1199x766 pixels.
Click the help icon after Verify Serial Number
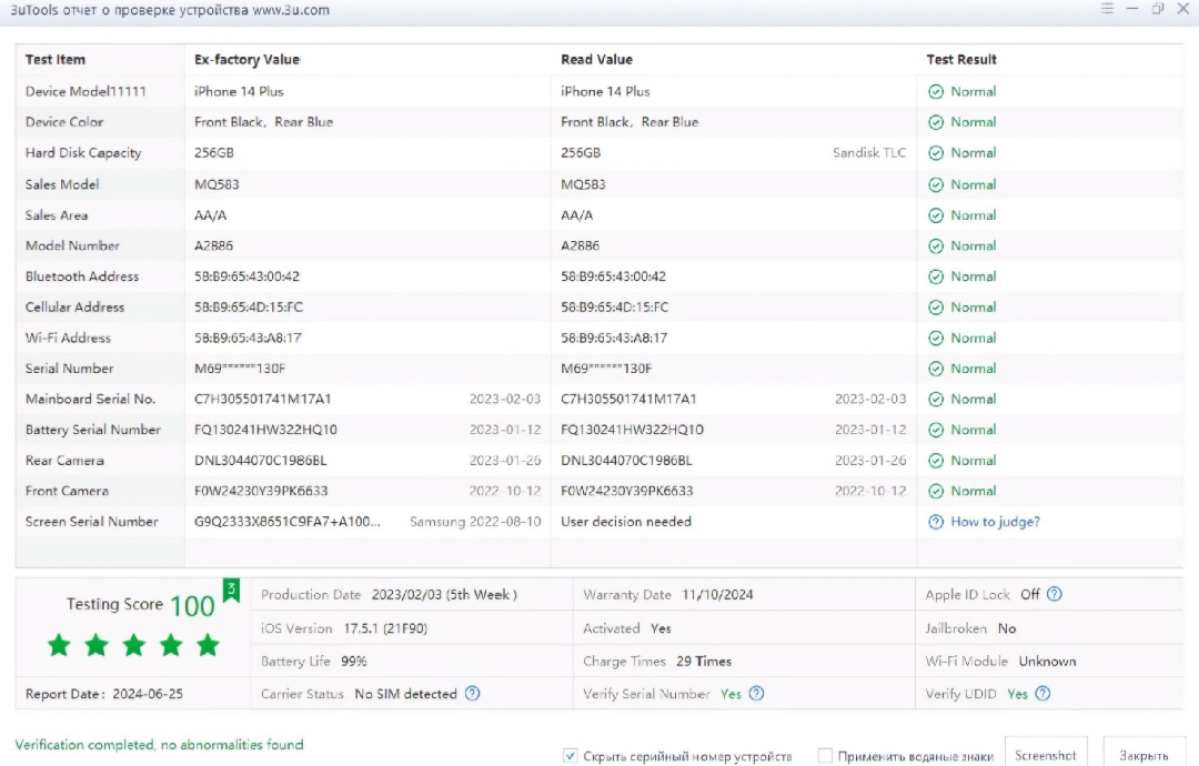(756, 693)
